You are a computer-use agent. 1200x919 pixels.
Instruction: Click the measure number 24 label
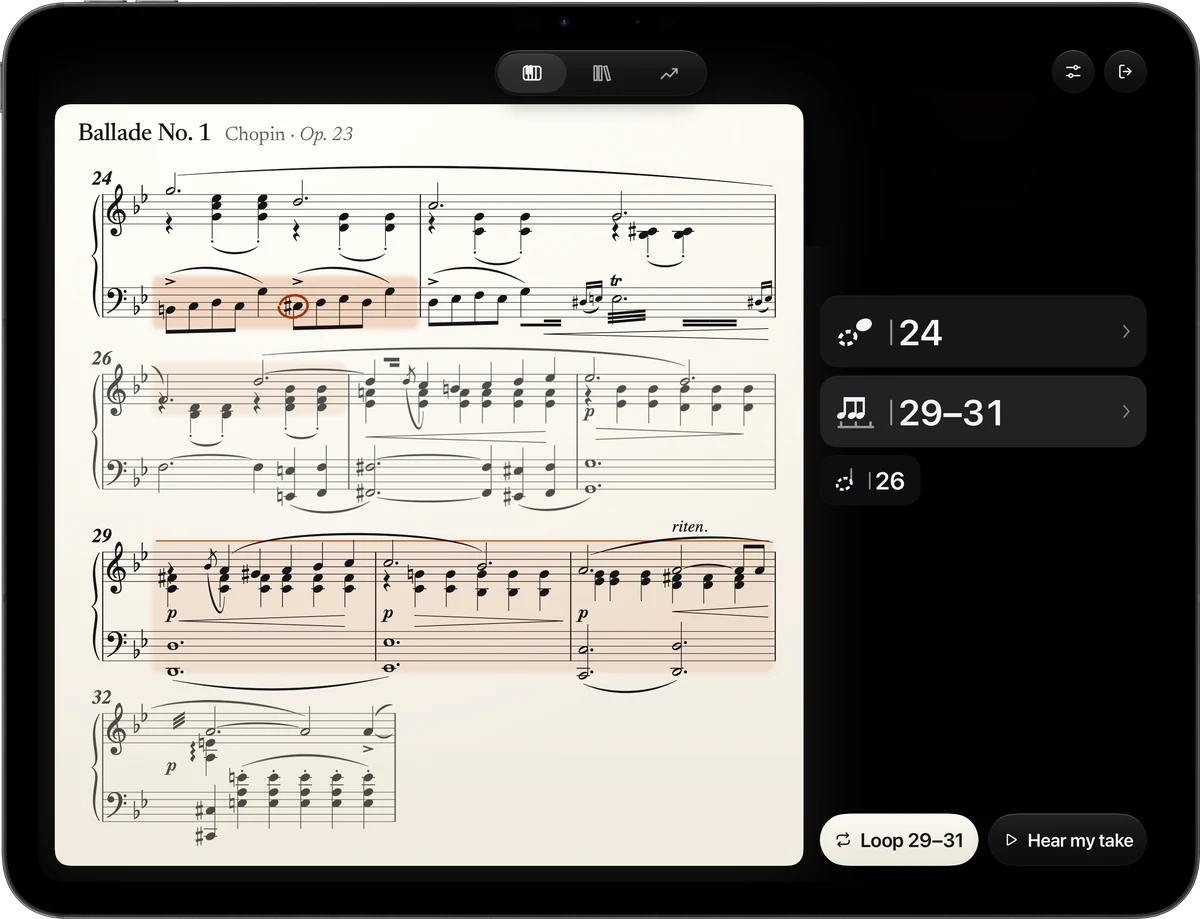[102, 179]
